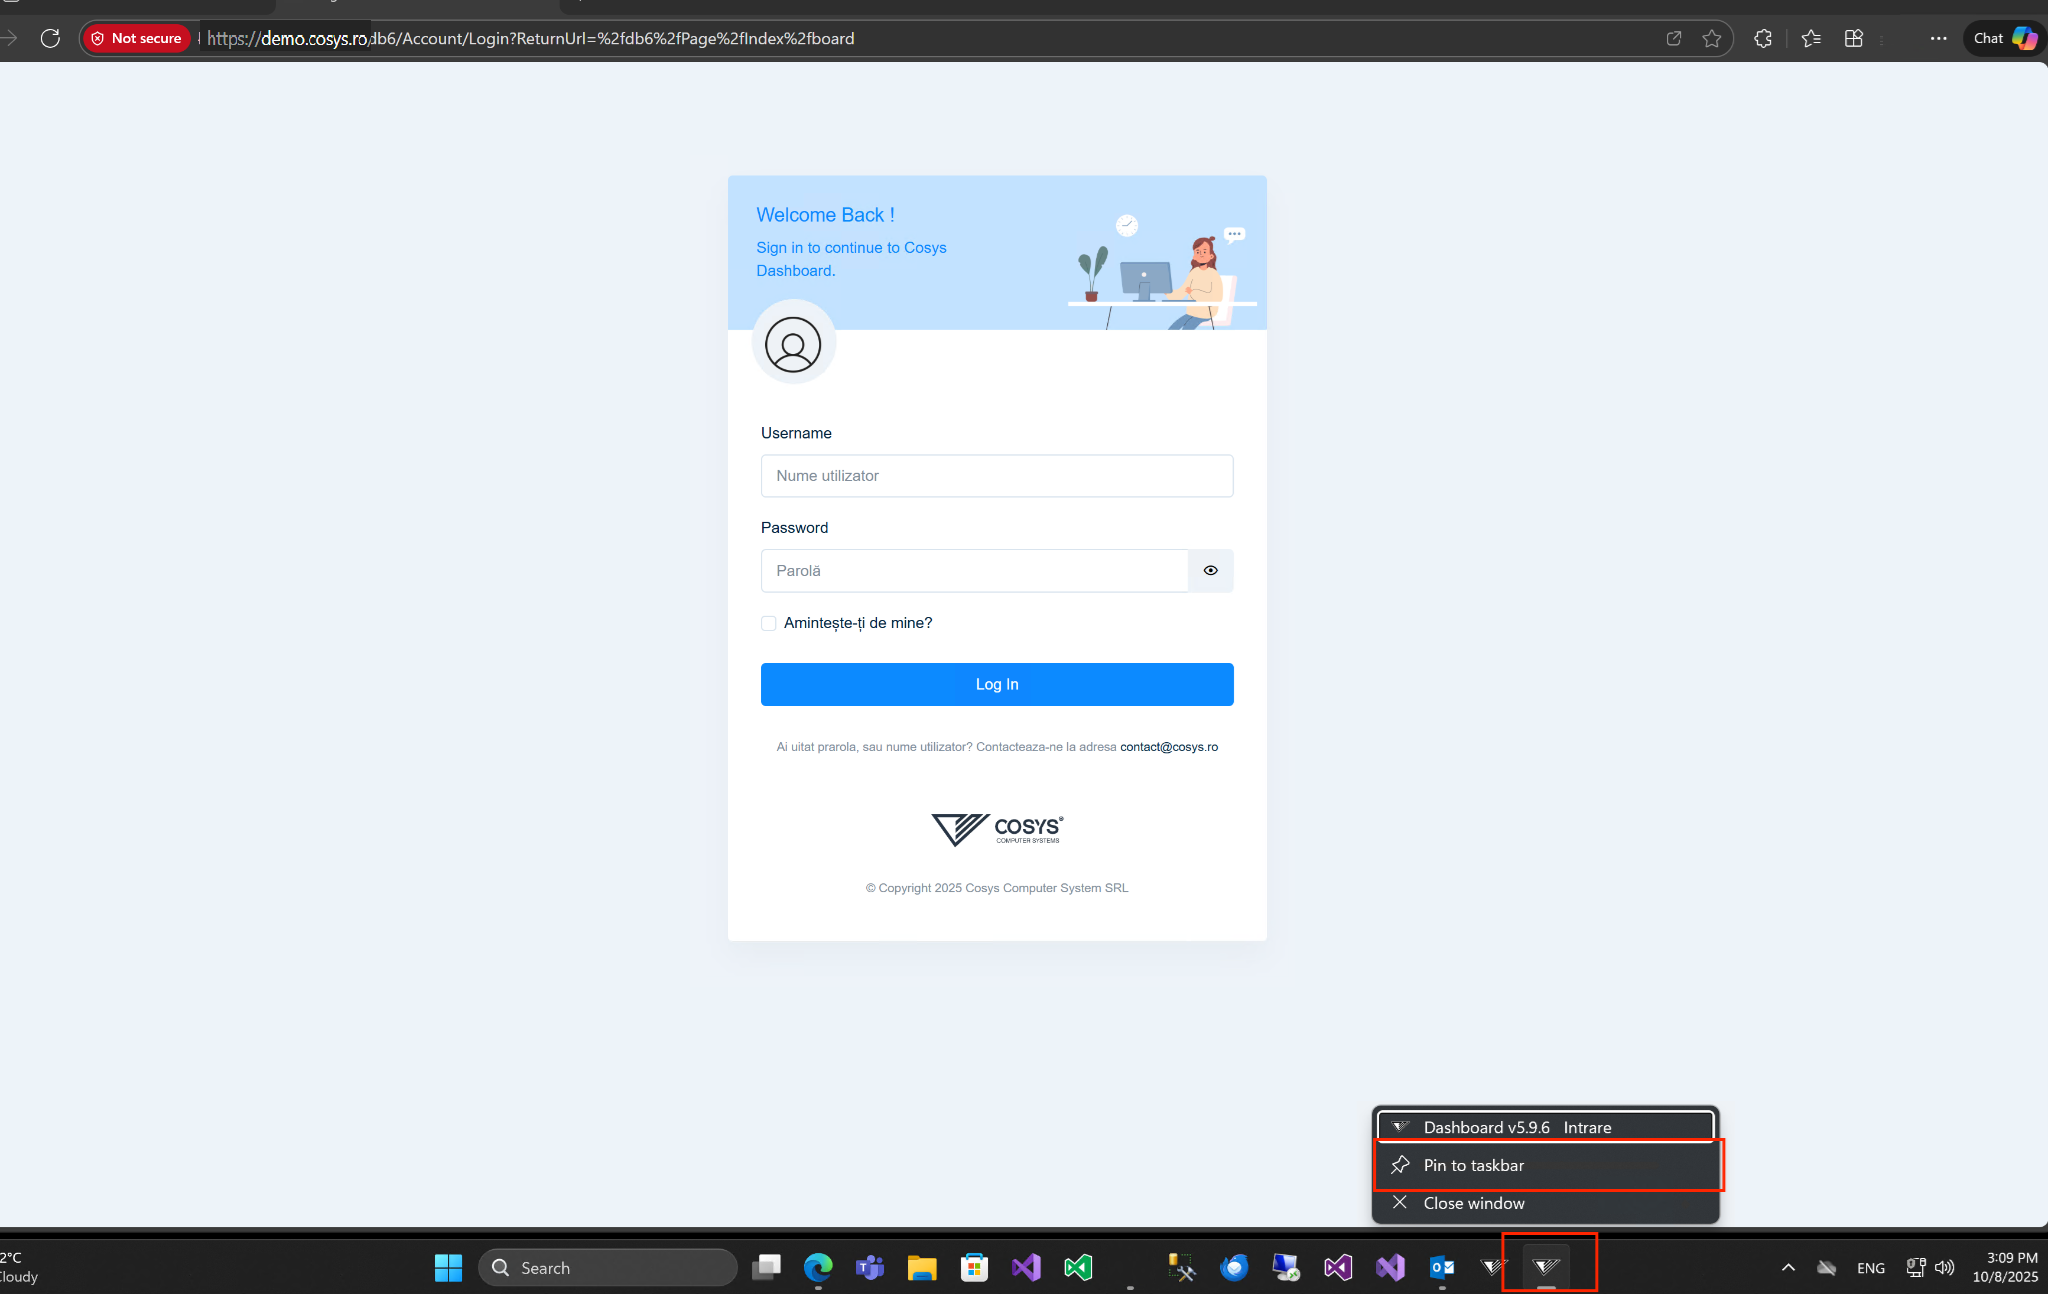Image resolution: width=2048 pixels, height=1294 pixels.
Task: Click the taskbar Search box
Action: tap(608, 1268)
